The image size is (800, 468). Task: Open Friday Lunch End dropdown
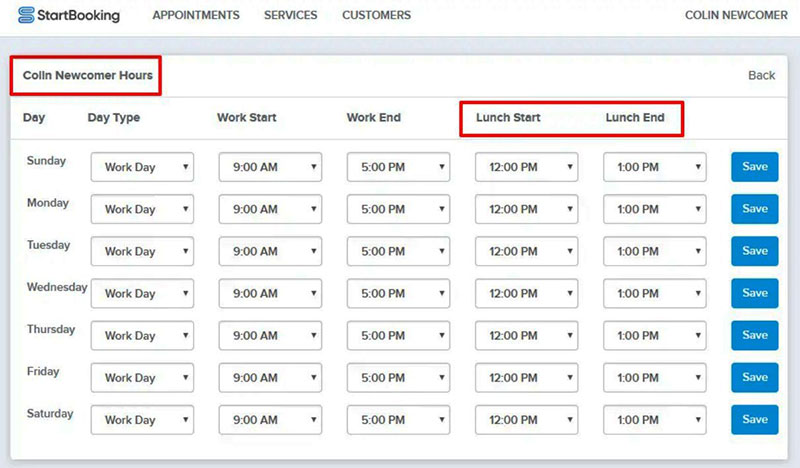pos(655,378)
